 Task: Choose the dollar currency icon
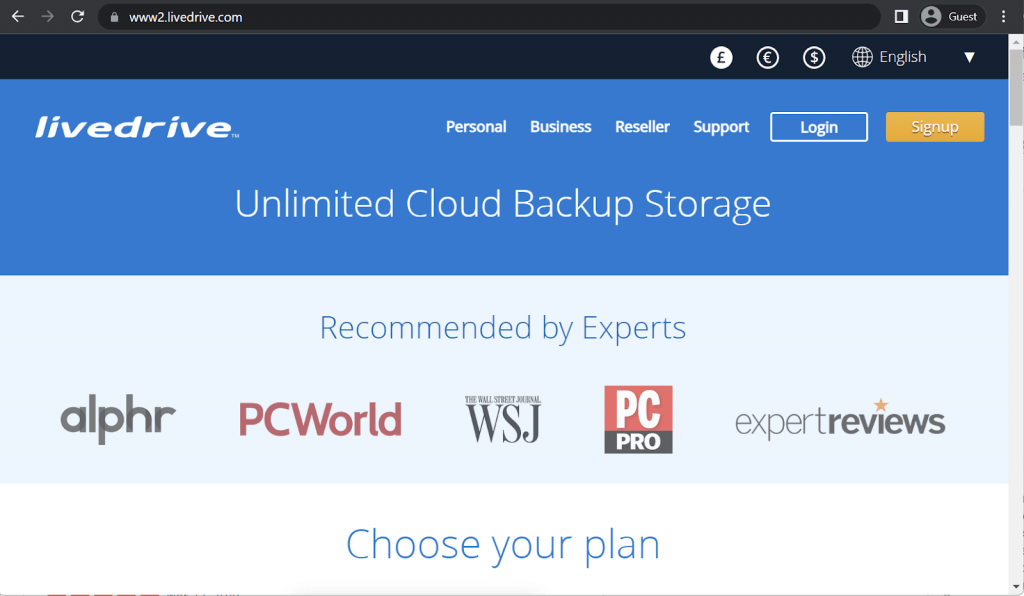pos(814,57)
